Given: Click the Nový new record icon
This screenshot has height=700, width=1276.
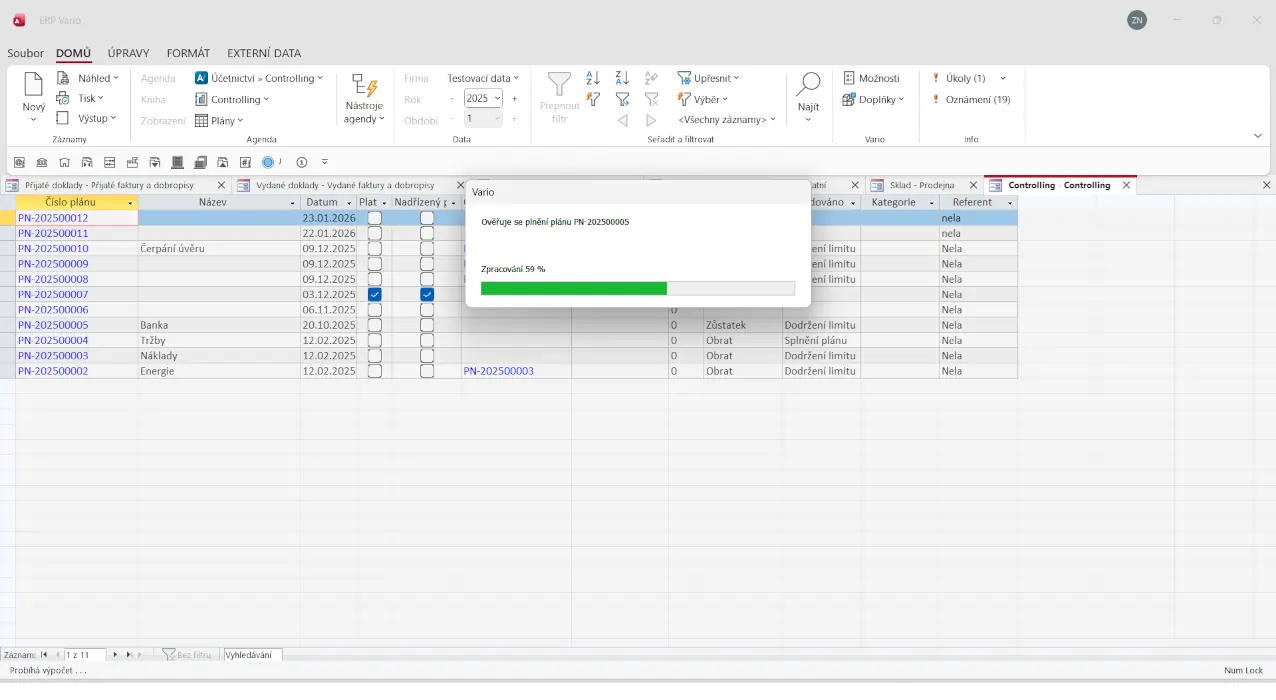Looking at the screenshot, I should [x=33, y=86].
